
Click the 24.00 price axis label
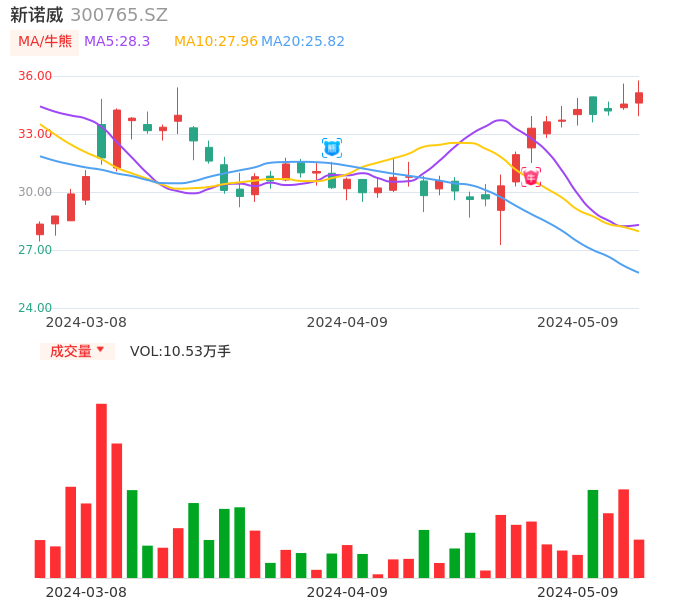pos(35,308)
